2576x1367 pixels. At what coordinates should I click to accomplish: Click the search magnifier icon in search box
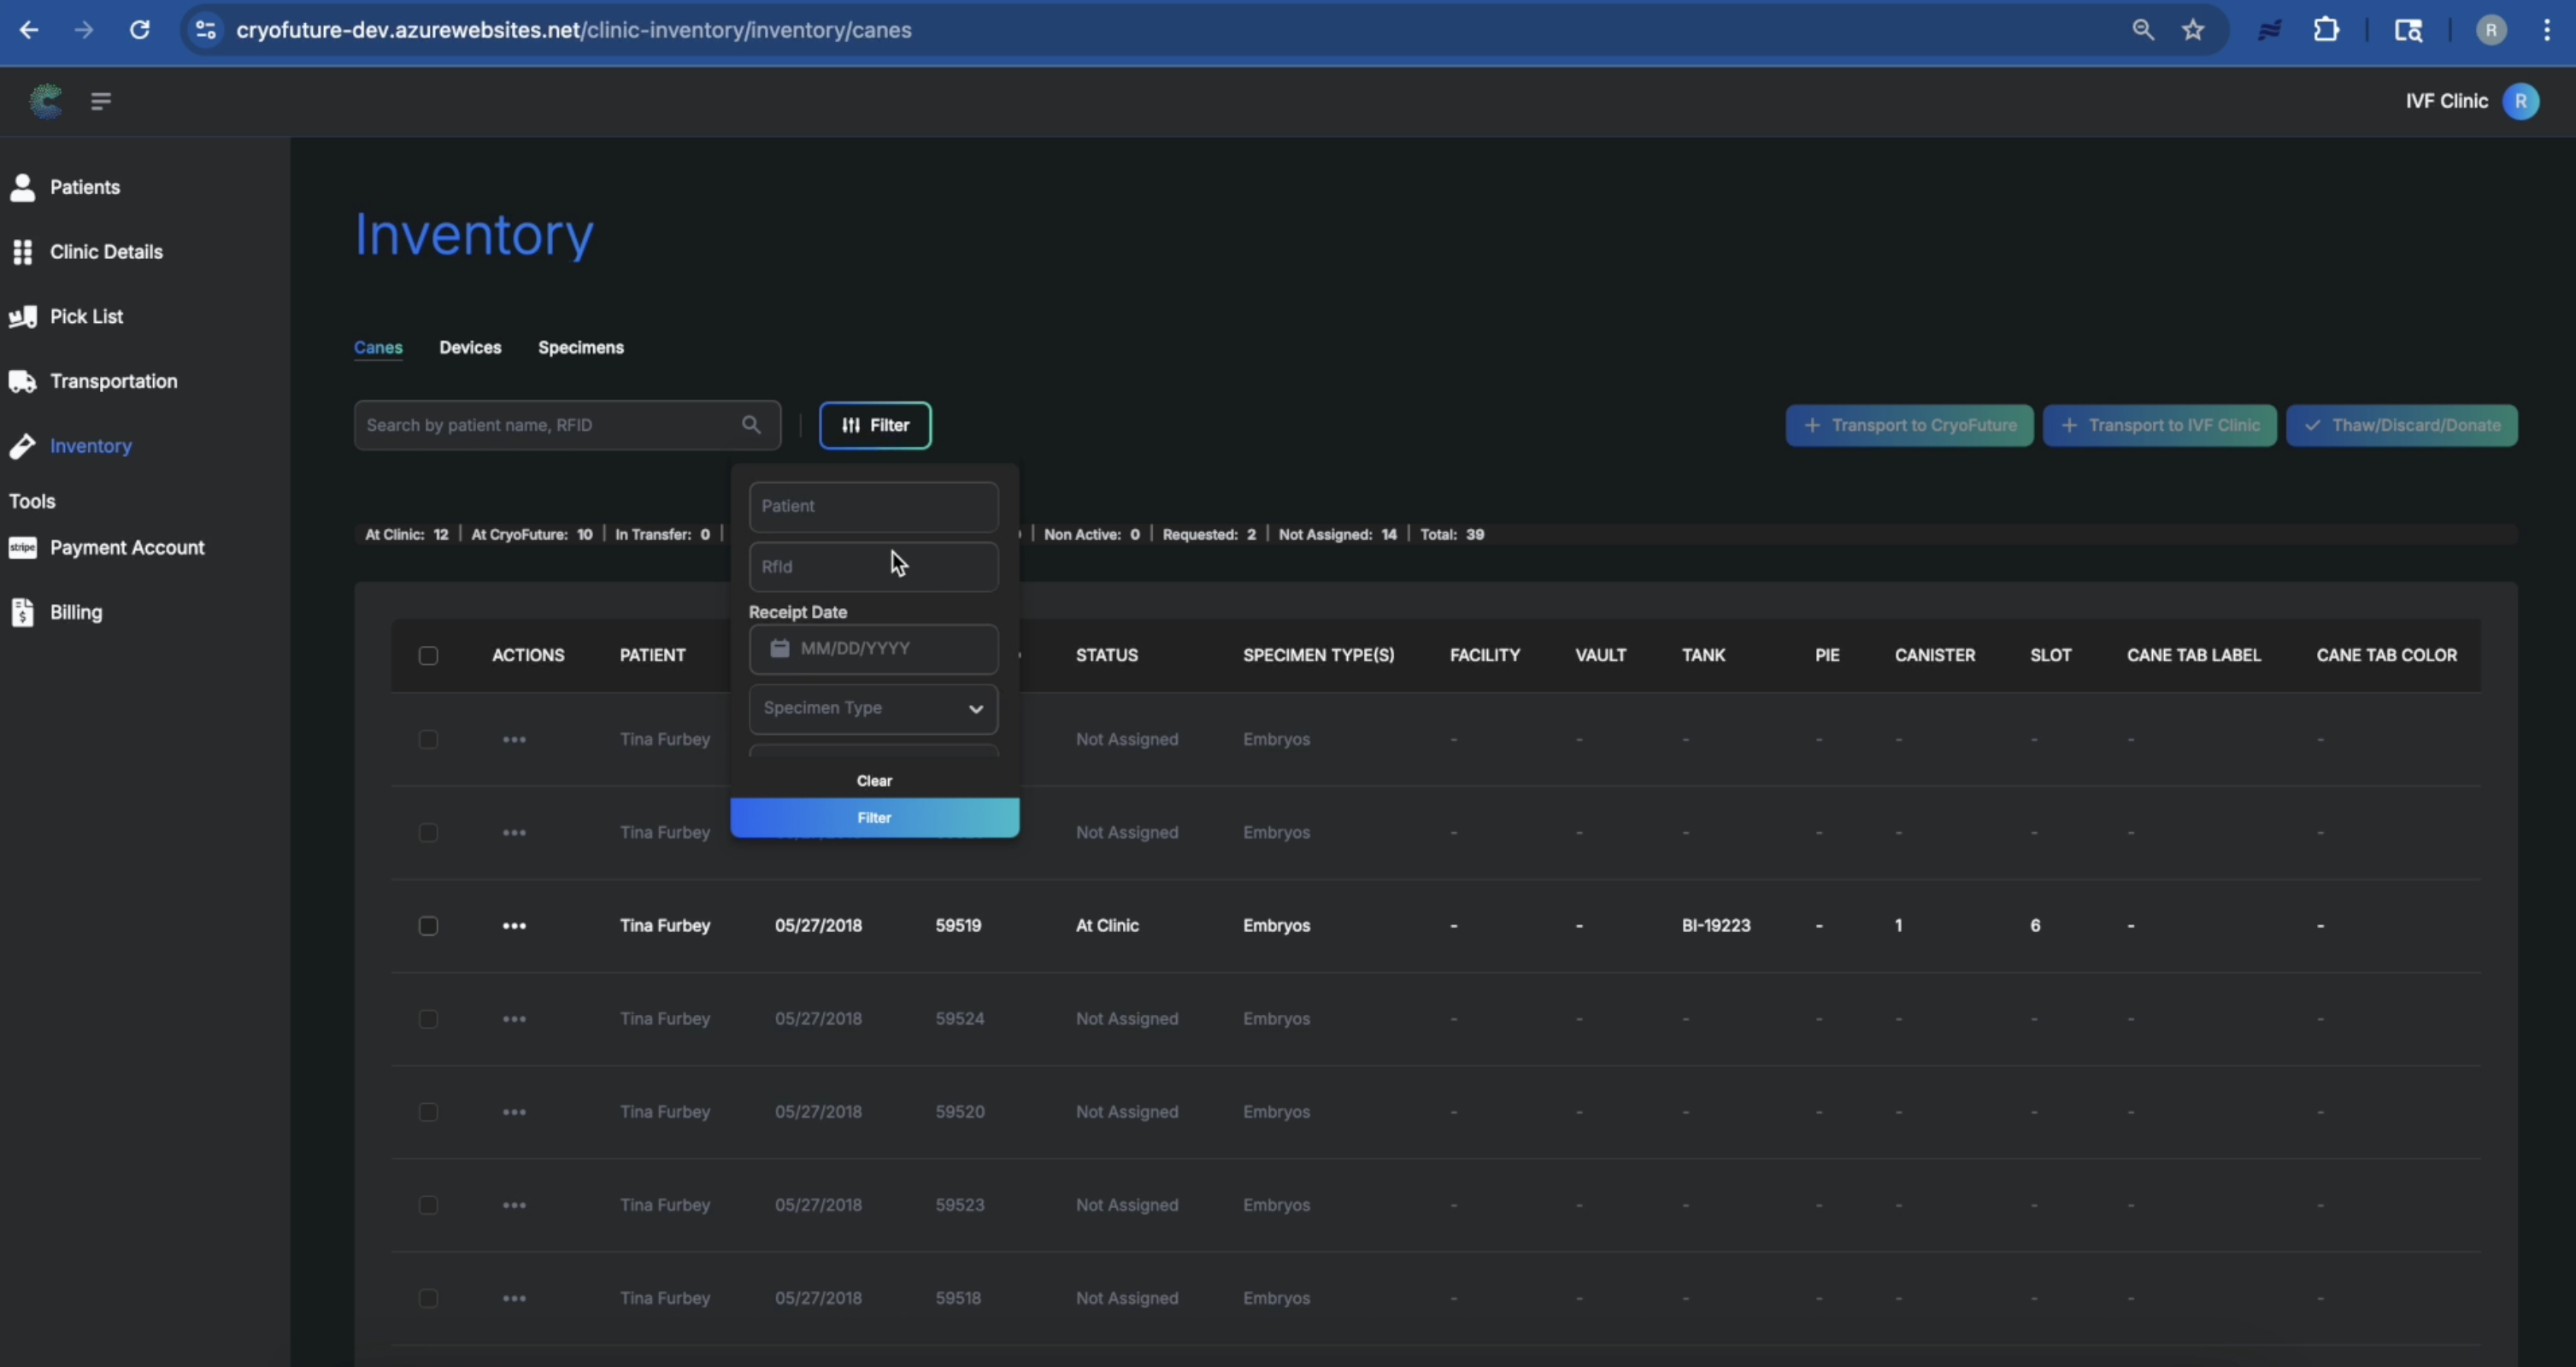tap(751, 425)
